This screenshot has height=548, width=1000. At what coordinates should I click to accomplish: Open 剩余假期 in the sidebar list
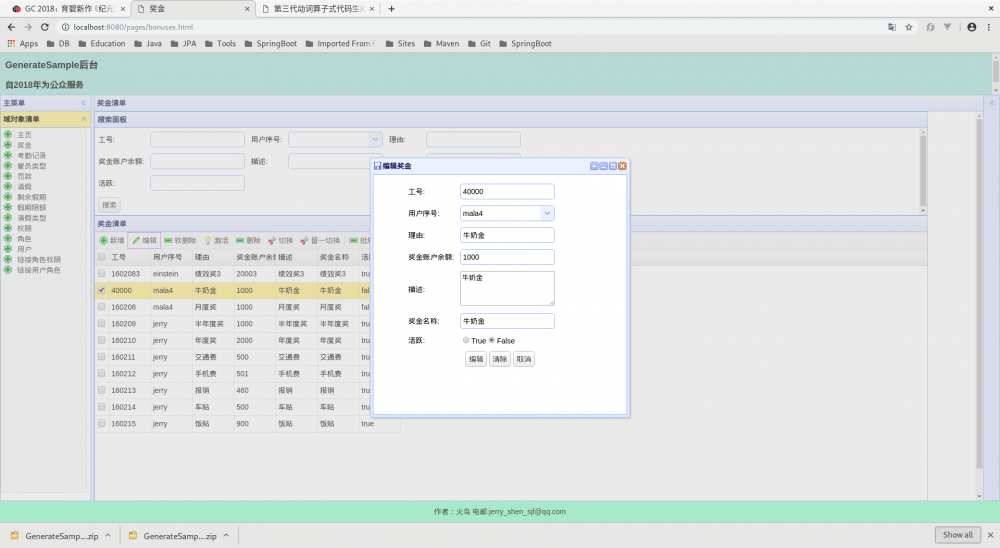(x=31, y=197)
